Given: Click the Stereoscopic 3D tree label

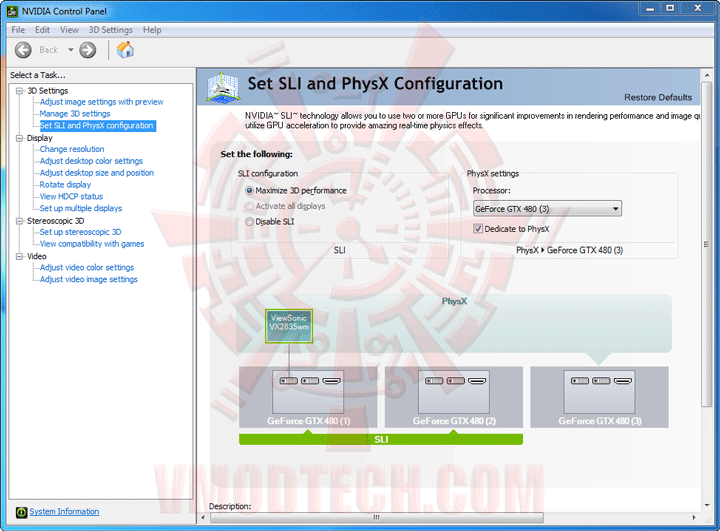Looking at the screenshot, I should coord(56,221).
